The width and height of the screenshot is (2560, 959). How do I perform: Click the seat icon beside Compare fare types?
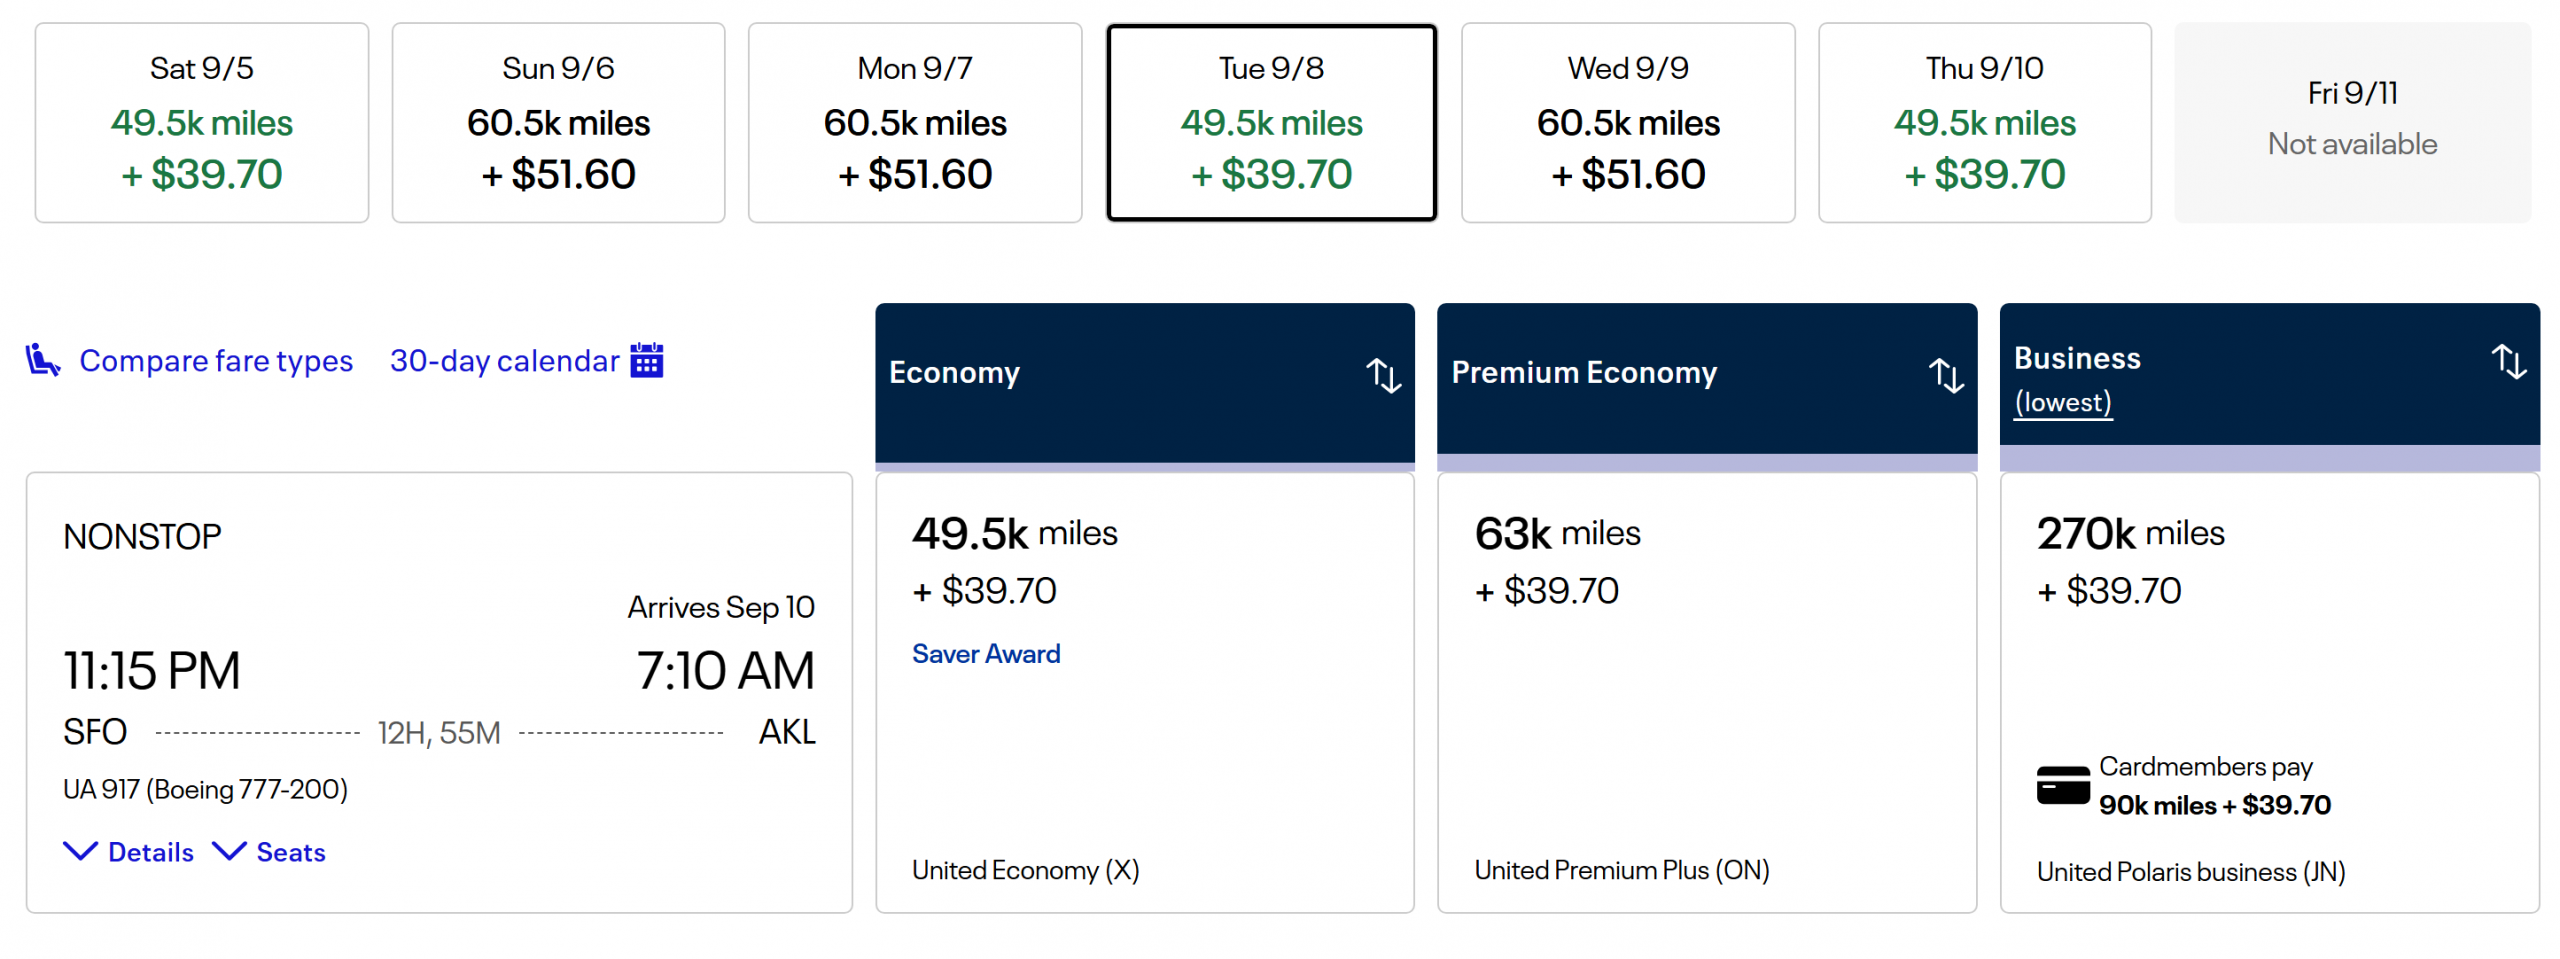[42, 359]
